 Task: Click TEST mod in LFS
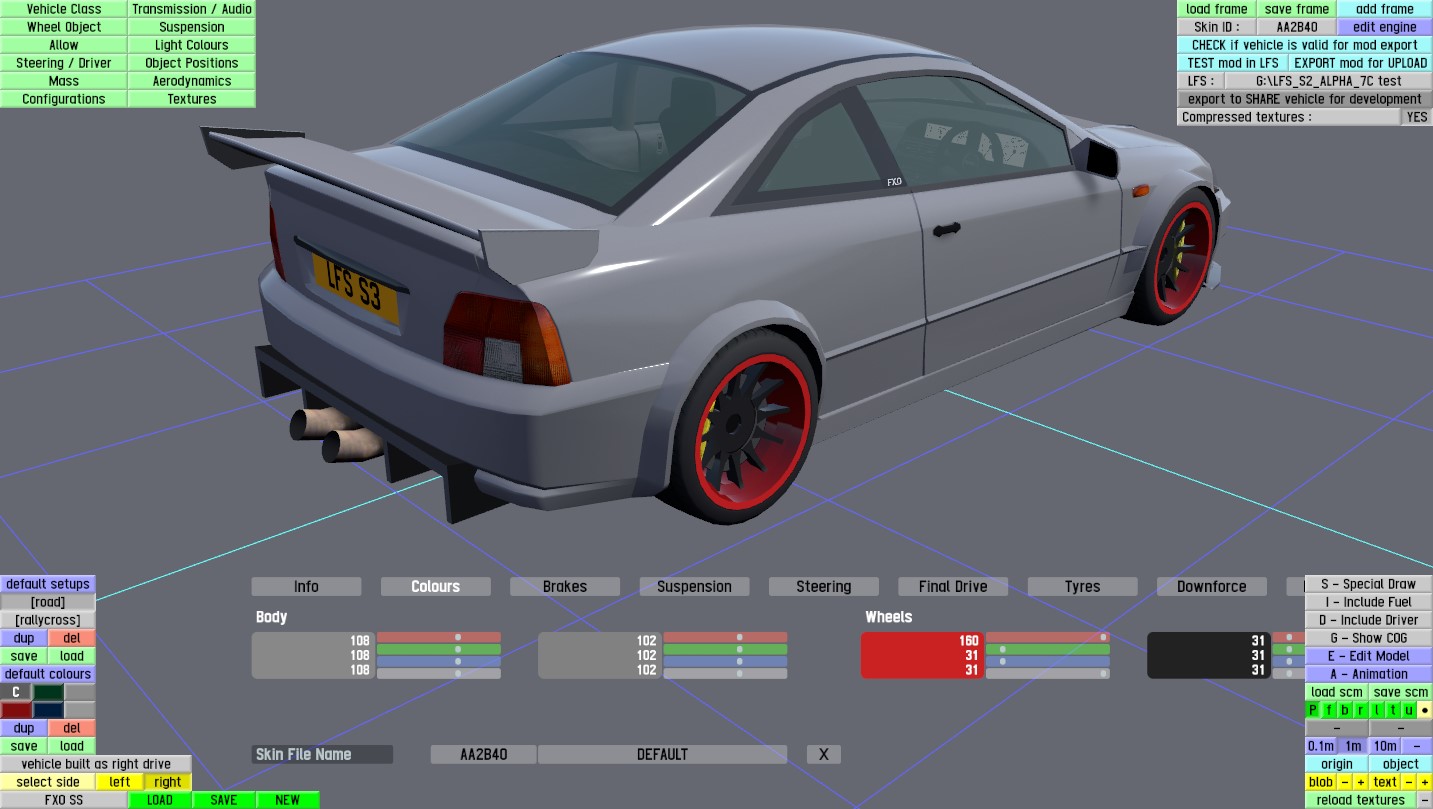[x=1233, y=63]
